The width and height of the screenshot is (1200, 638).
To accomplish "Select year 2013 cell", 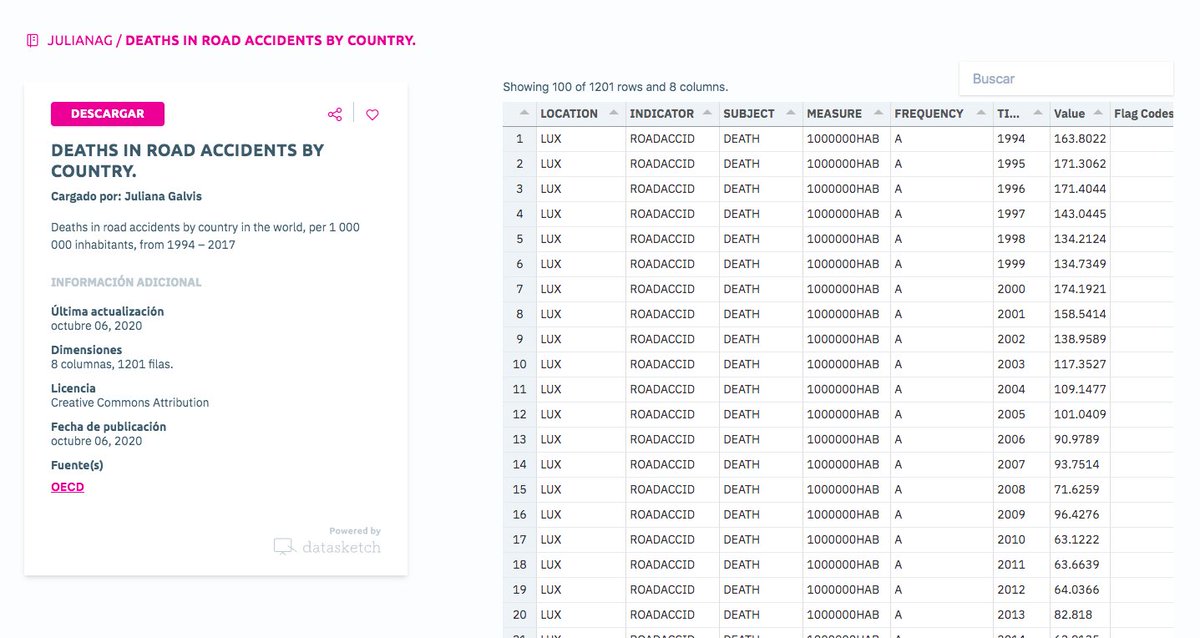I will (x=1021, y=614).
